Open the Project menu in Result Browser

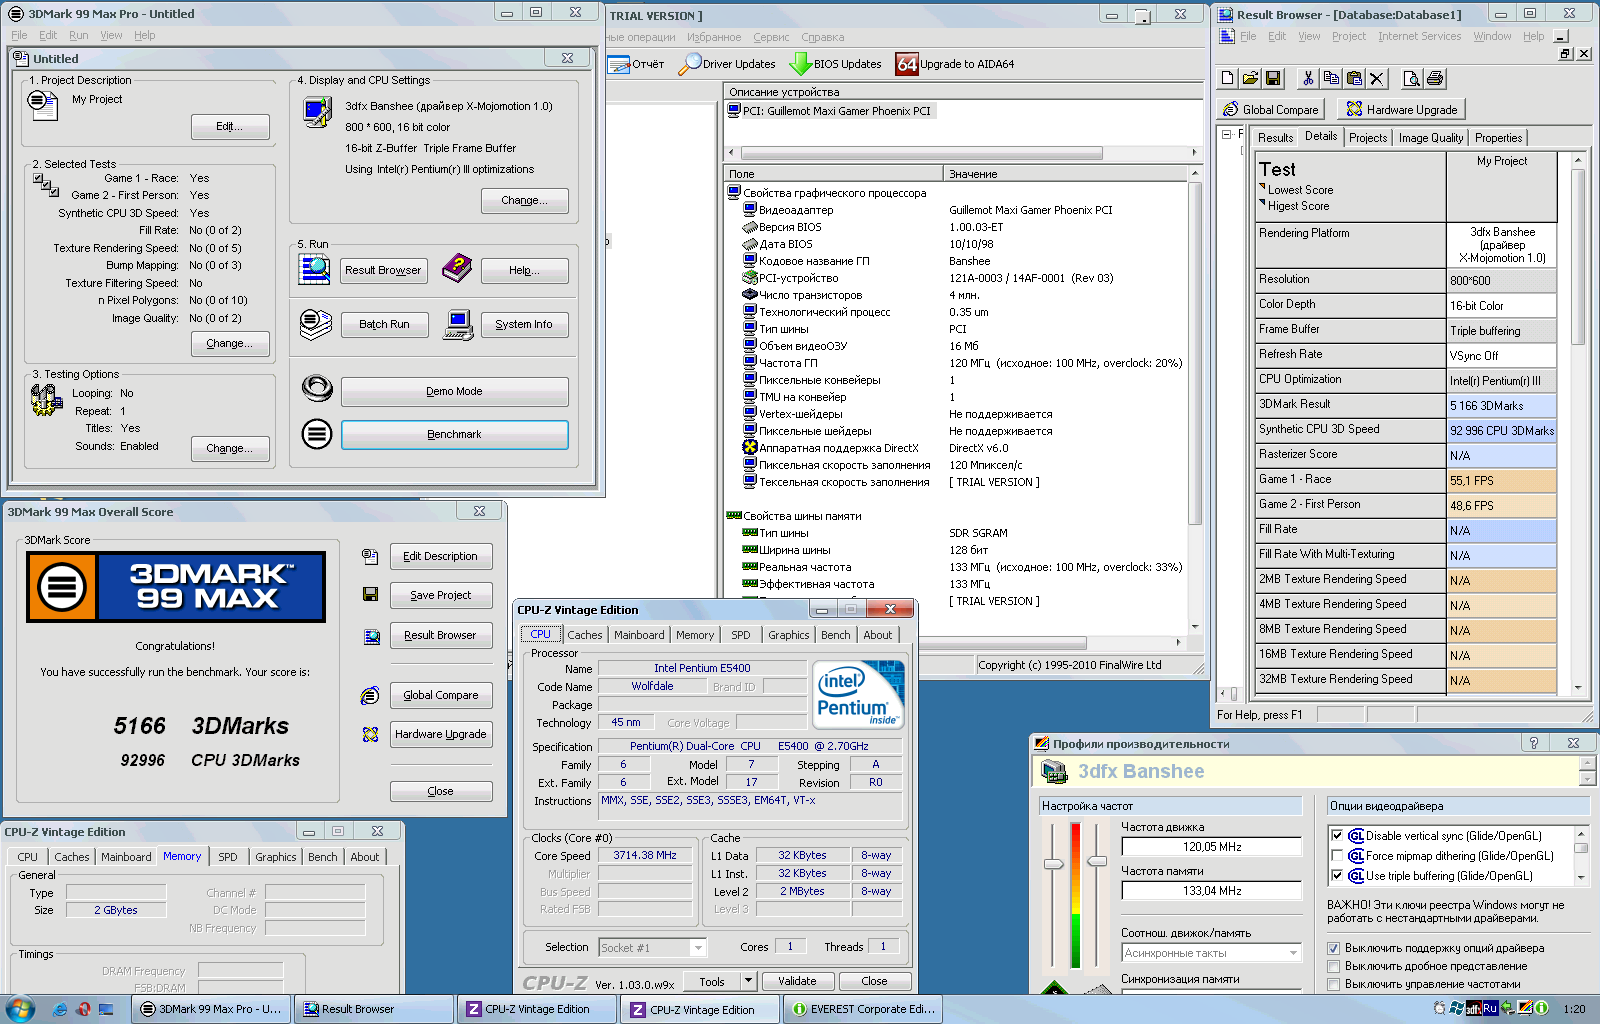[1348, 36]
